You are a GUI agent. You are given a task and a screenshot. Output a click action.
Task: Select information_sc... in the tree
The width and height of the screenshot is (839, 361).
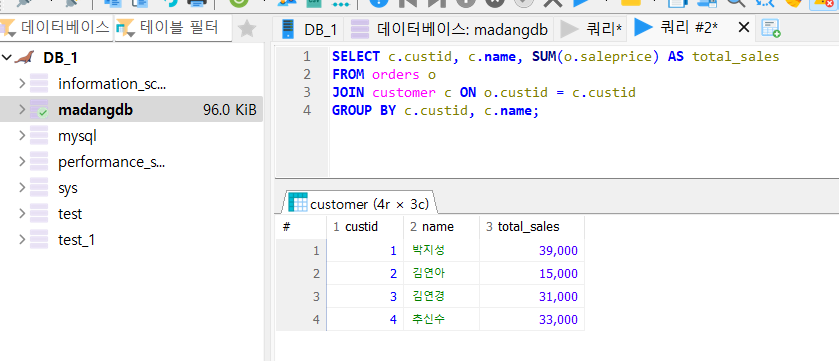[x=112, y=84]
